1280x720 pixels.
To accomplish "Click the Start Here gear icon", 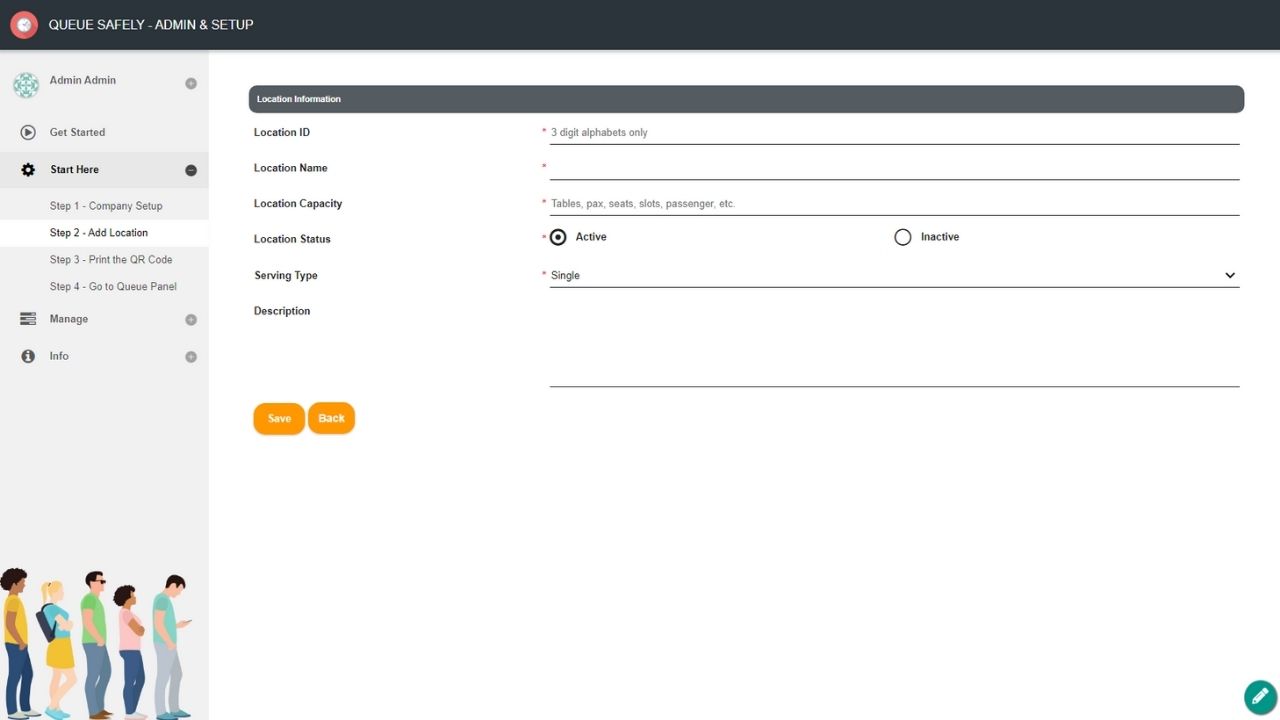I will point(28,170).
